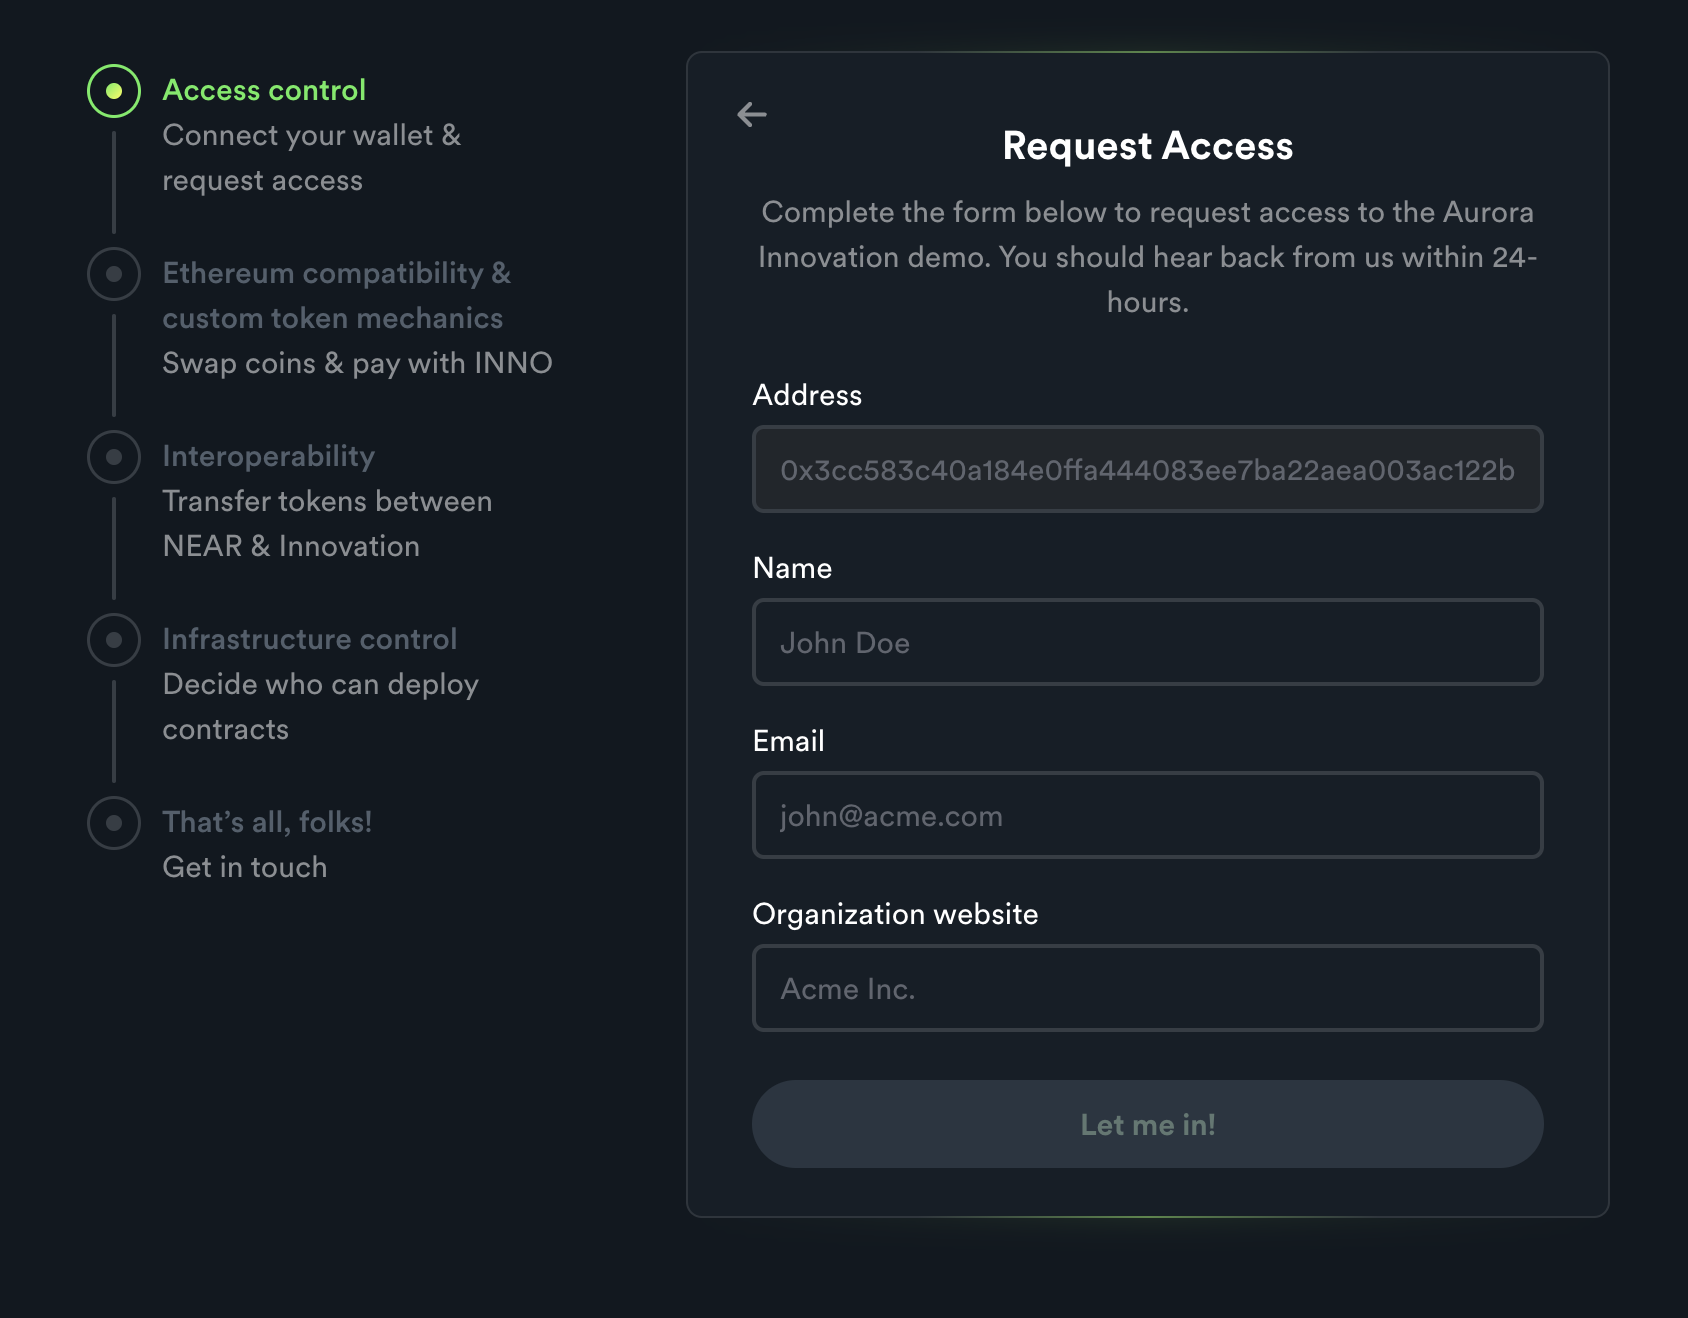Click the Transfer tokens between NEAR & Innovation text
Image resolution: width=1688 pixels, height=1318 pixels.
coord(327,524)
